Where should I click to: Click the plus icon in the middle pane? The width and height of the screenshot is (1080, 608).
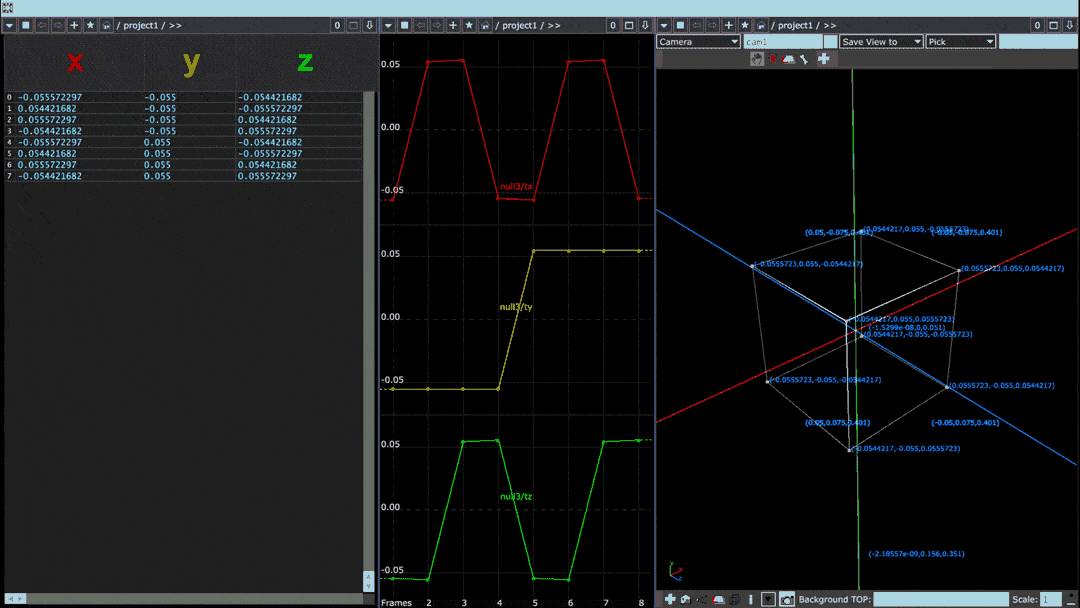(x=453, y=25)
